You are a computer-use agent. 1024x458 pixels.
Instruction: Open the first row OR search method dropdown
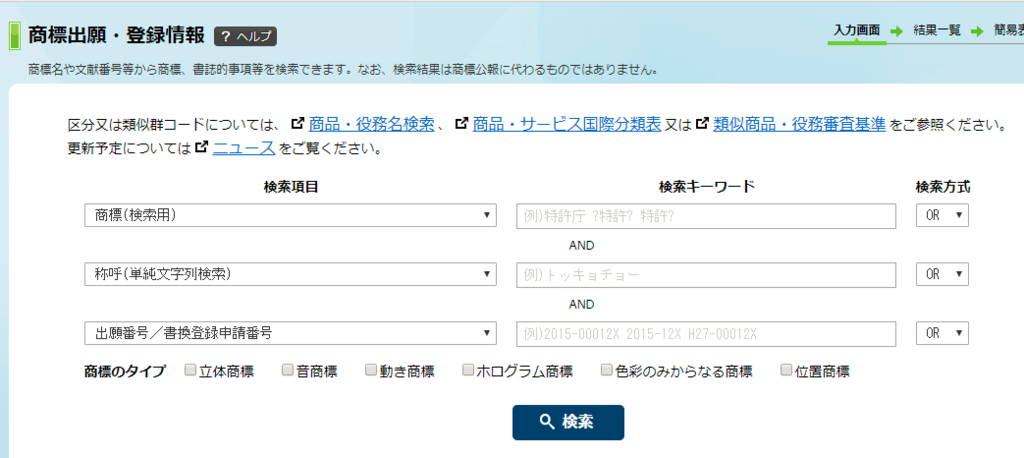click(x=942, y=215)
